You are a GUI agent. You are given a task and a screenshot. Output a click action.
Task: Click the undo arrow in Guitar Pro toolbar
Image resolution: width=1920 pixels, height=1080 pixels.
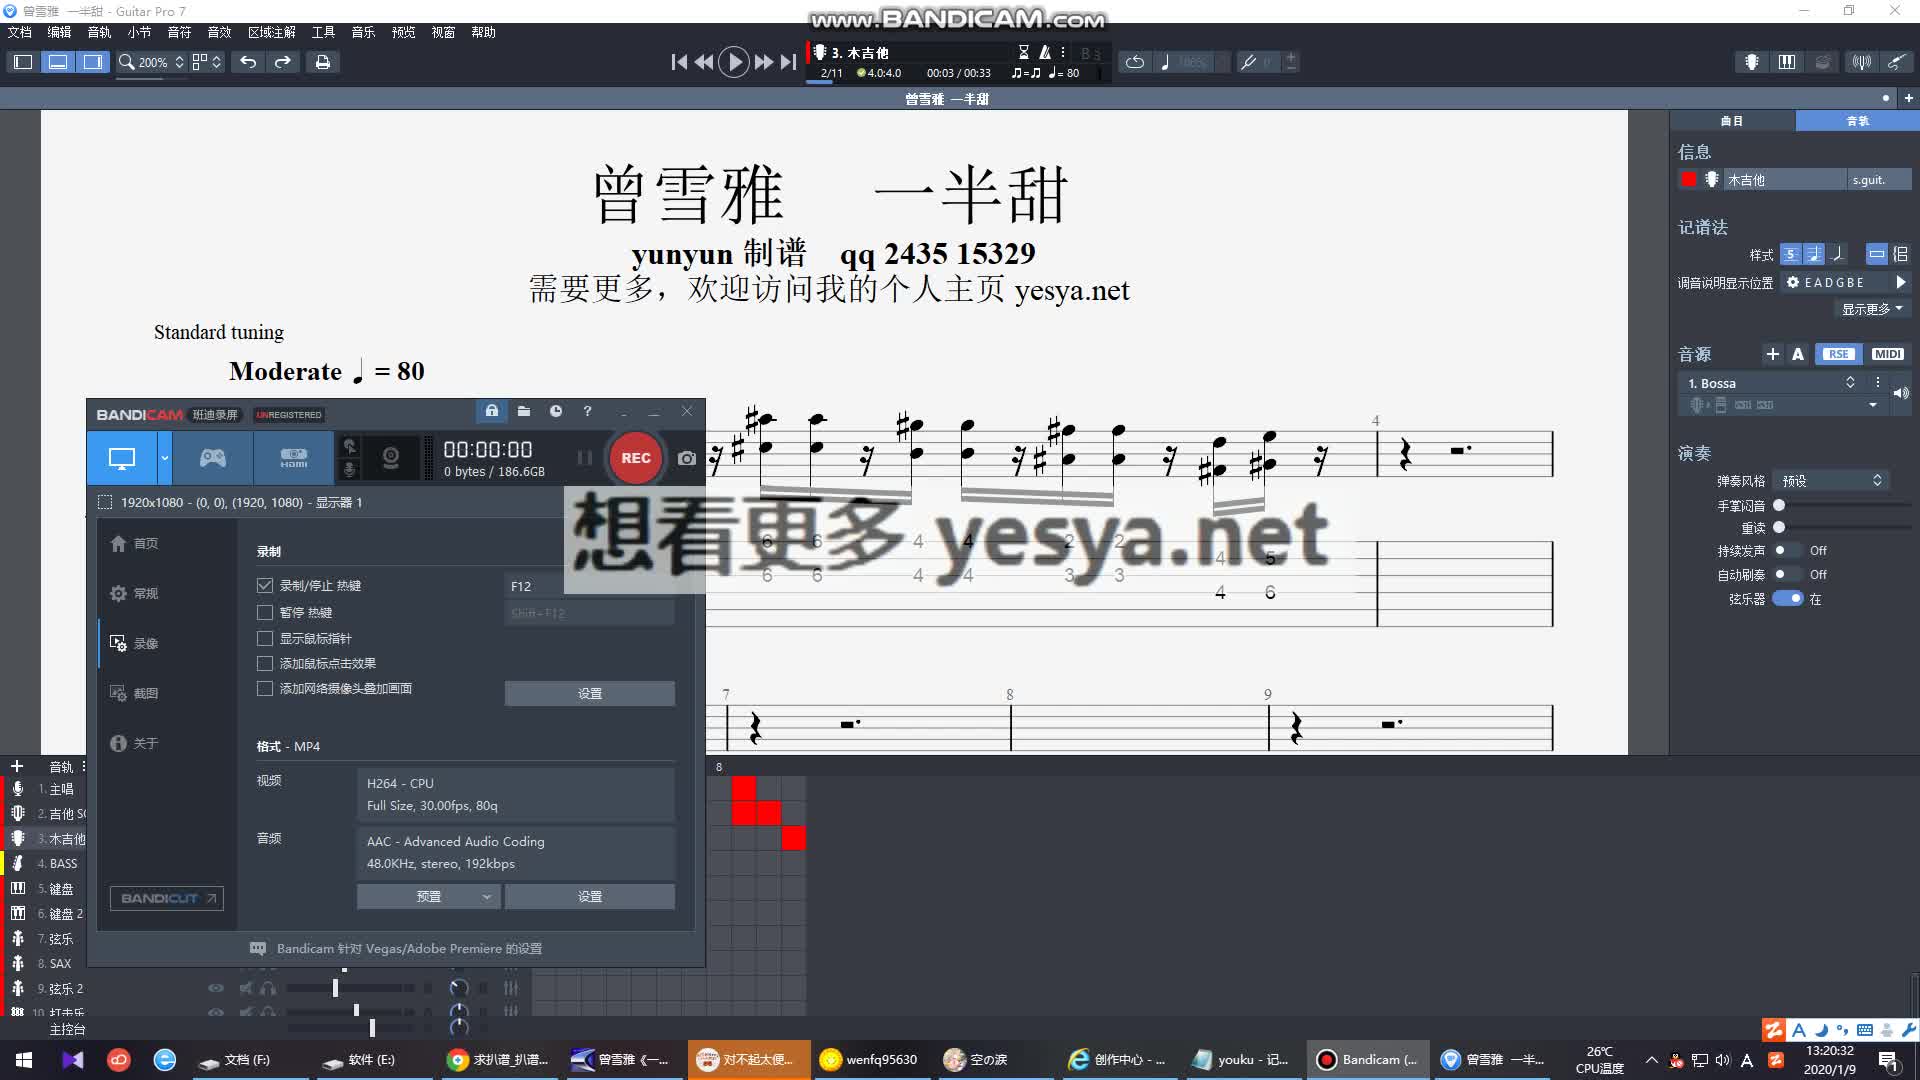coord(248,62)
